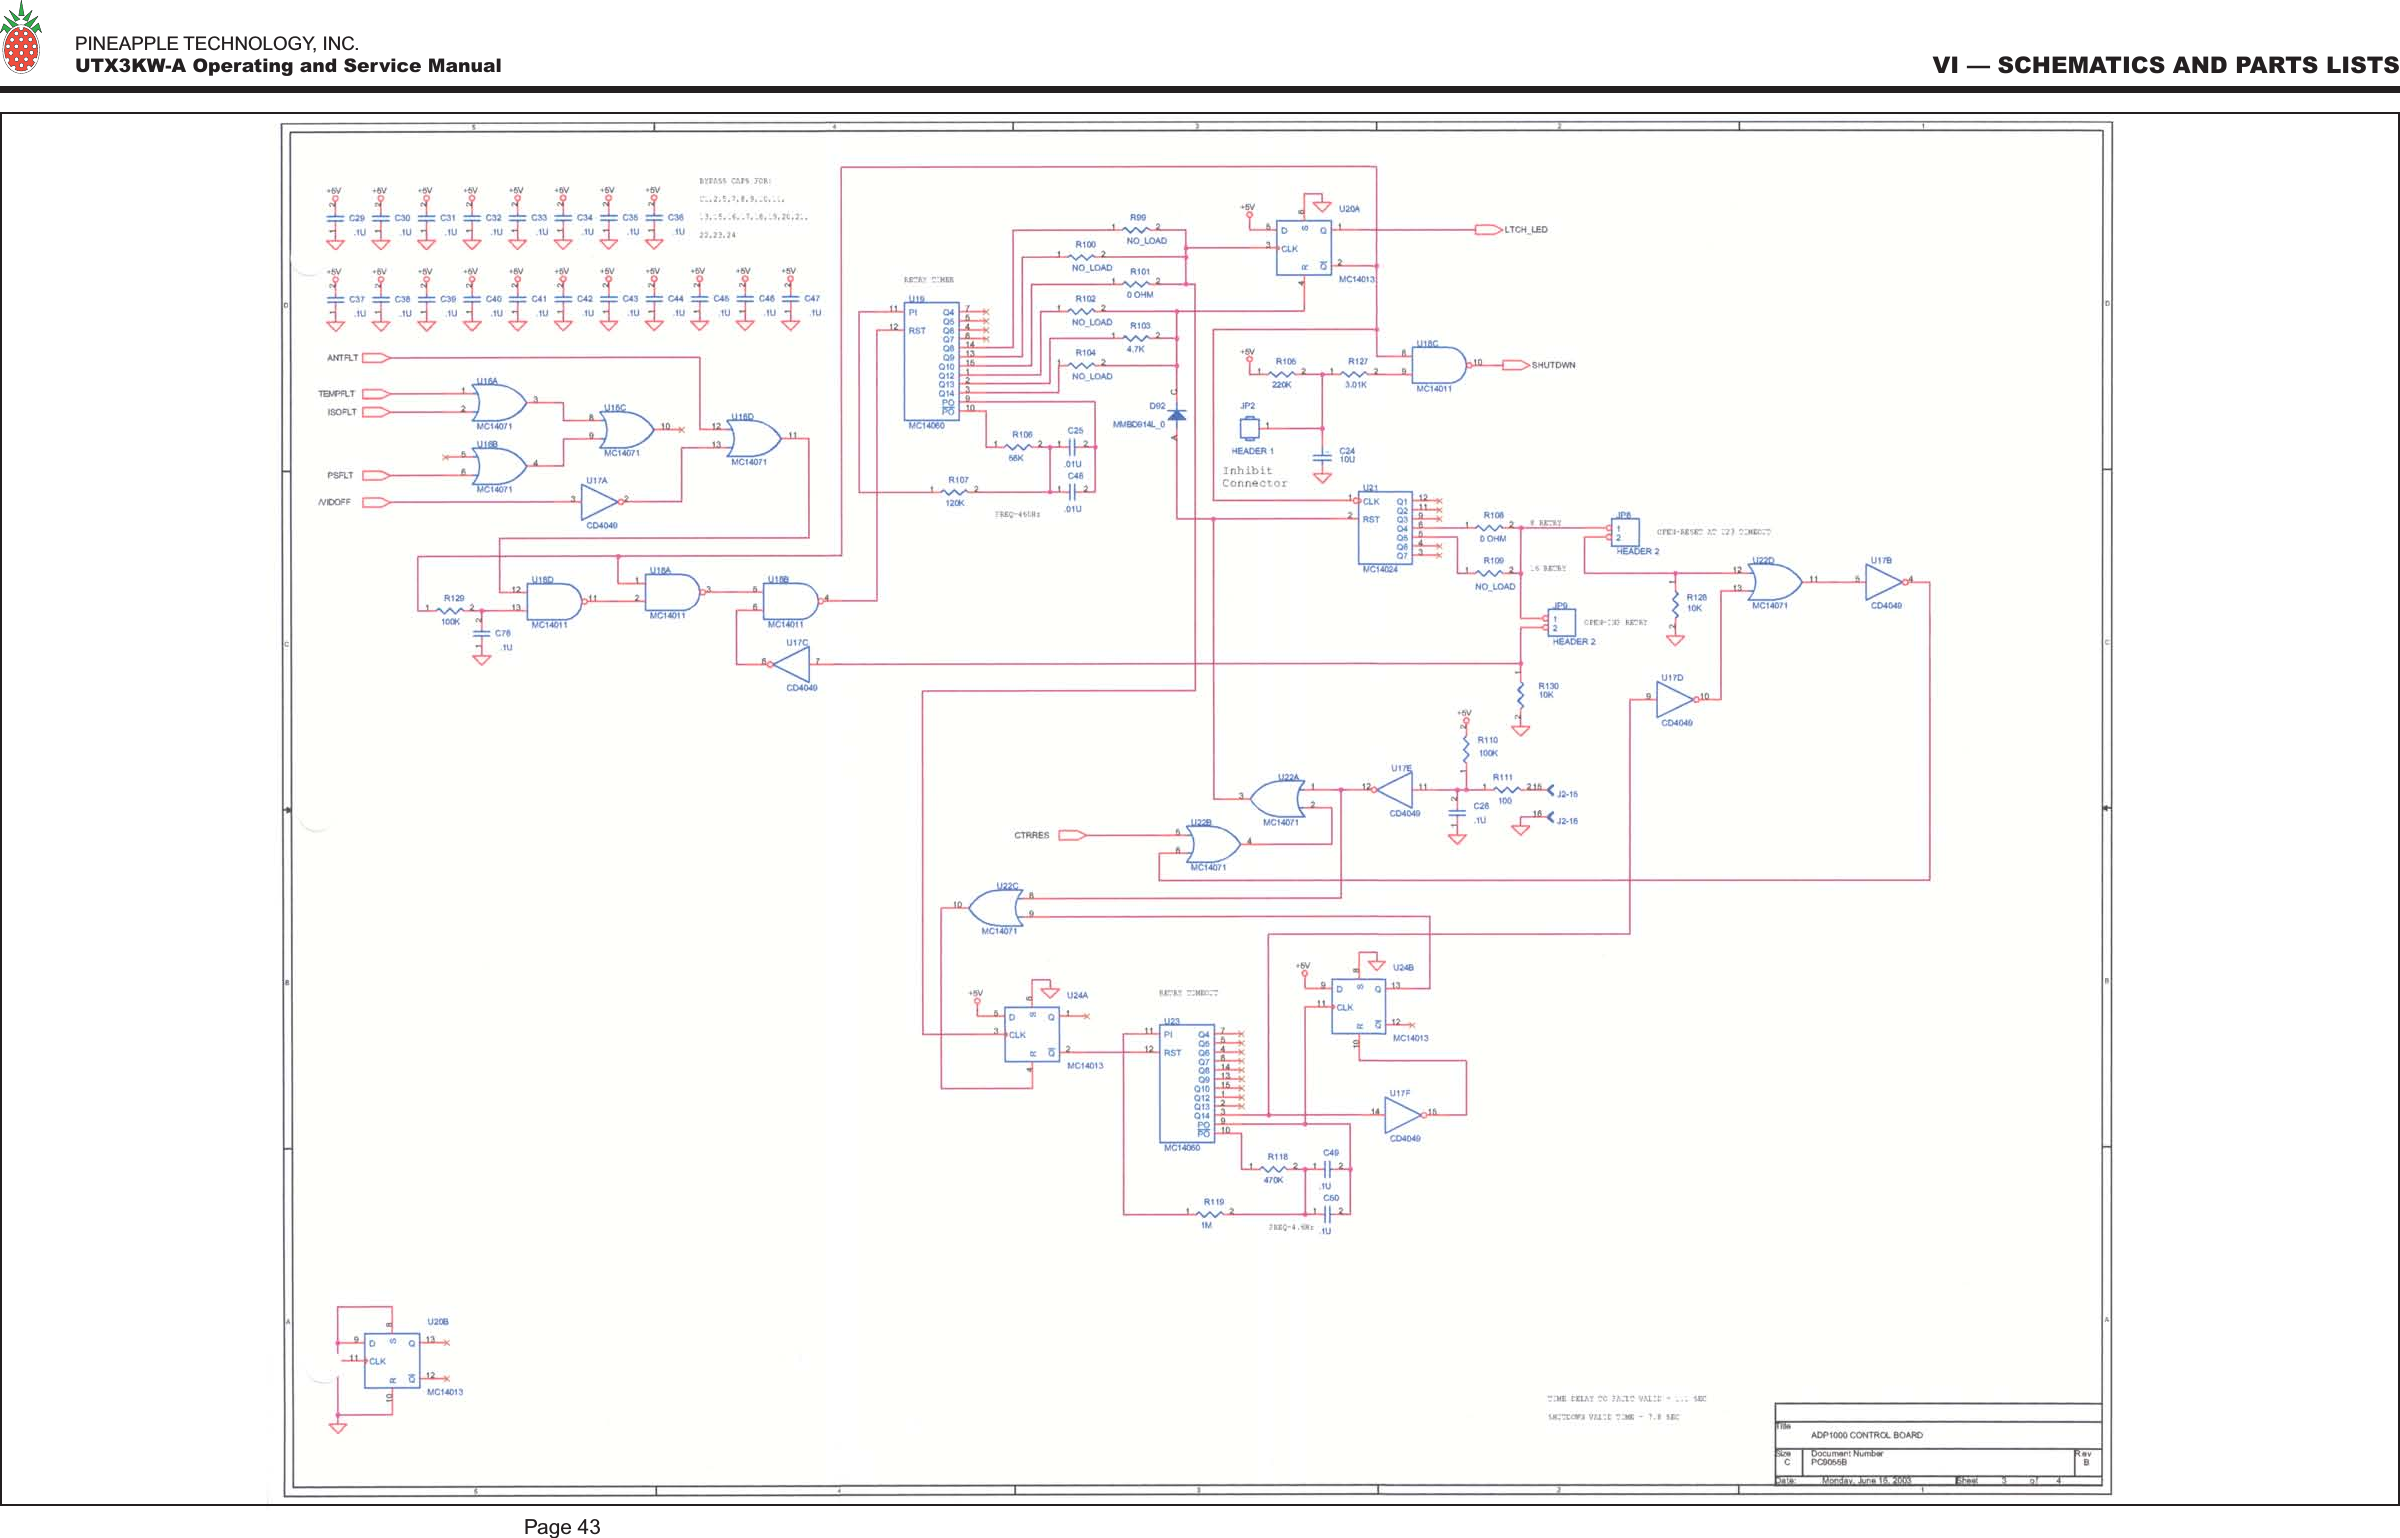
Task: Click 'VI — SCHEMATICS AND PARTS LISTS' heading
Action: (2165, 65)
